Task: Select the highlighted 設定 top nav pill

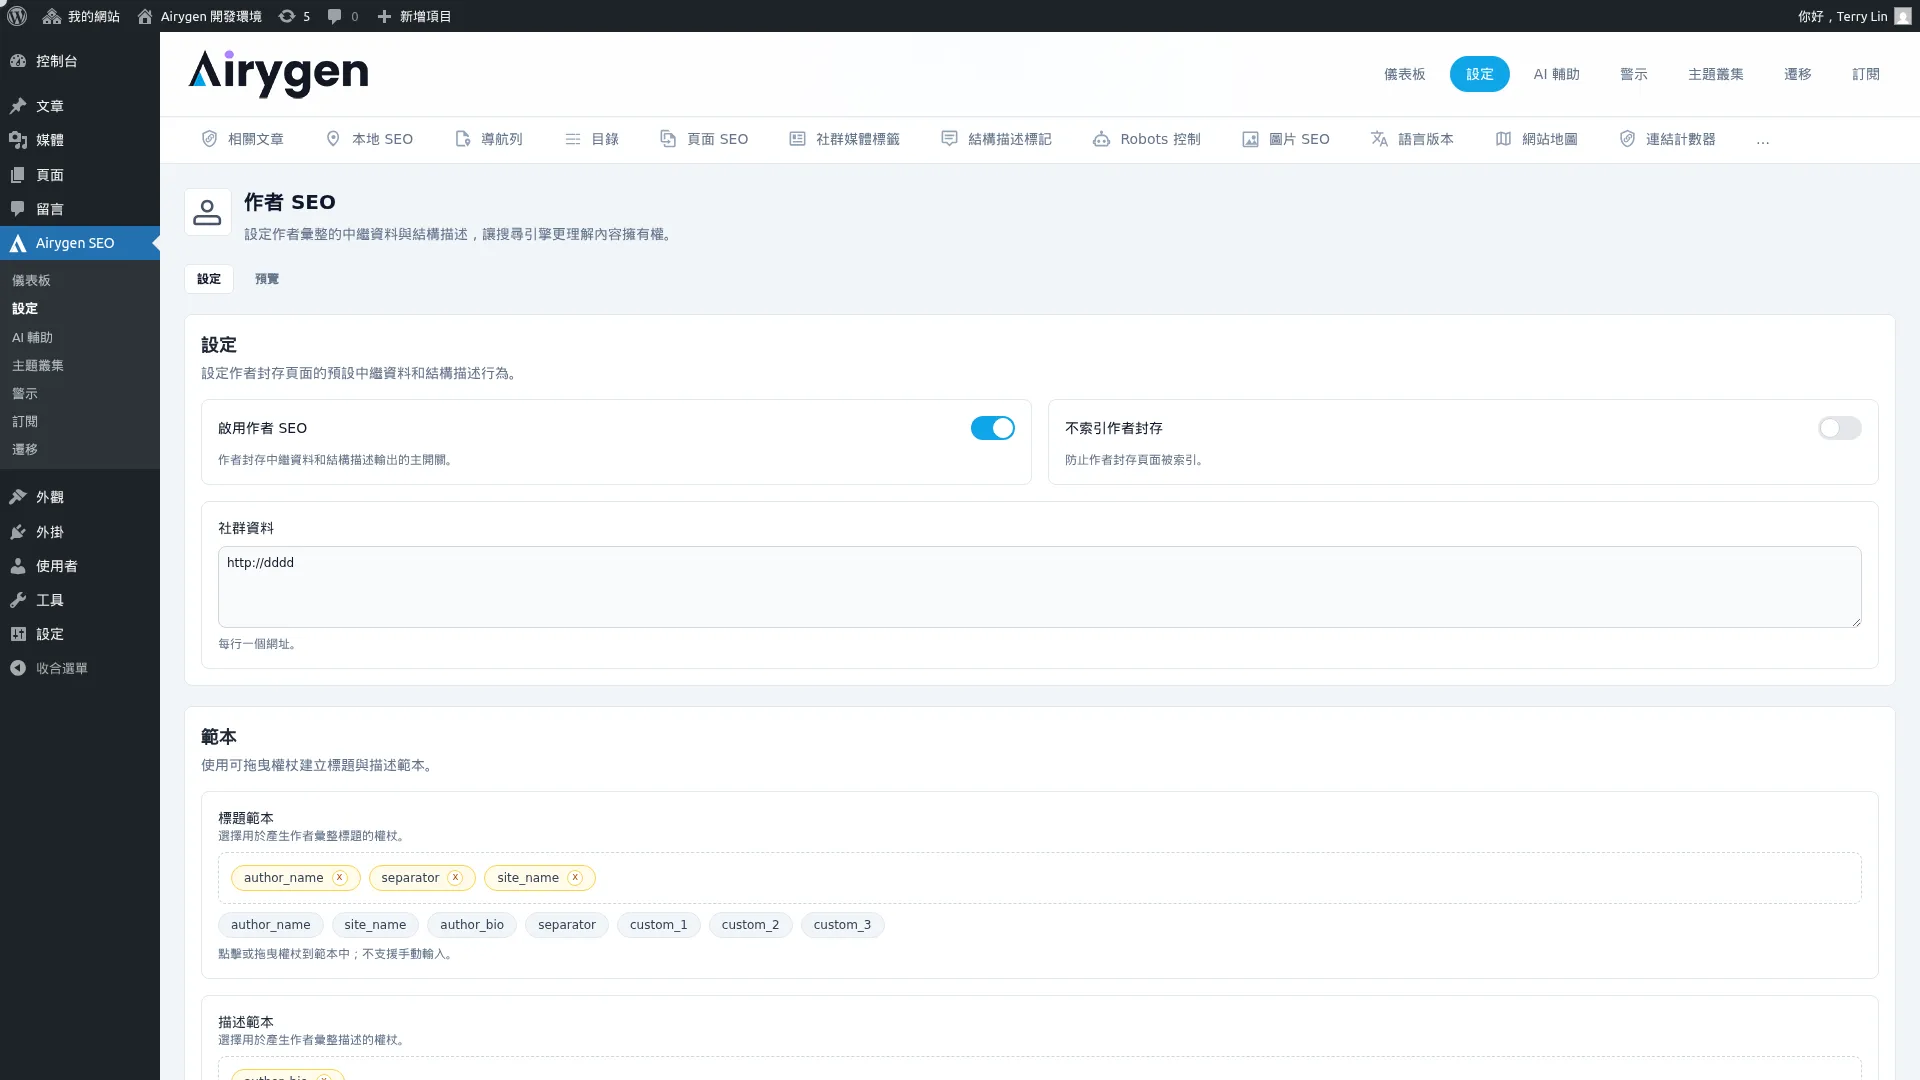Action: pyautogui.click(x=1480, y=74)
